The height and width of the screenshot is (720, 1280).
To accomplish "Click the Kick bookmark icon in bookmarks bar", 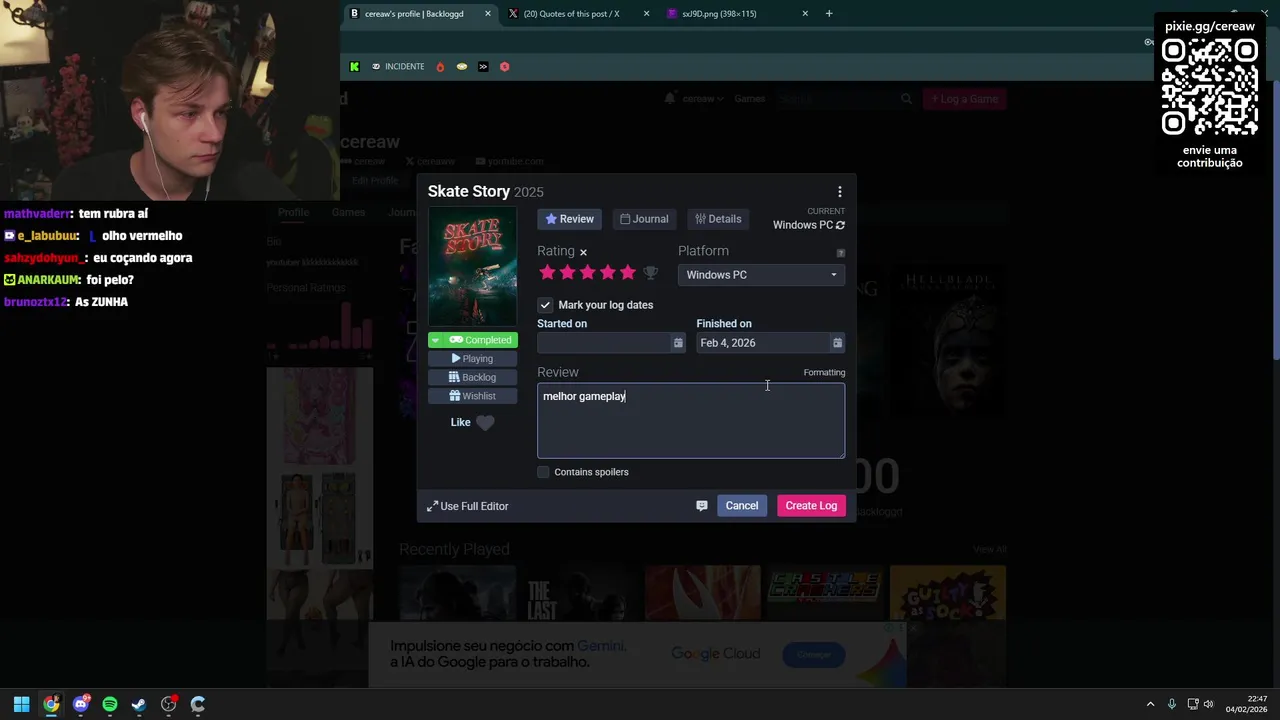I will tap(354, 67).
